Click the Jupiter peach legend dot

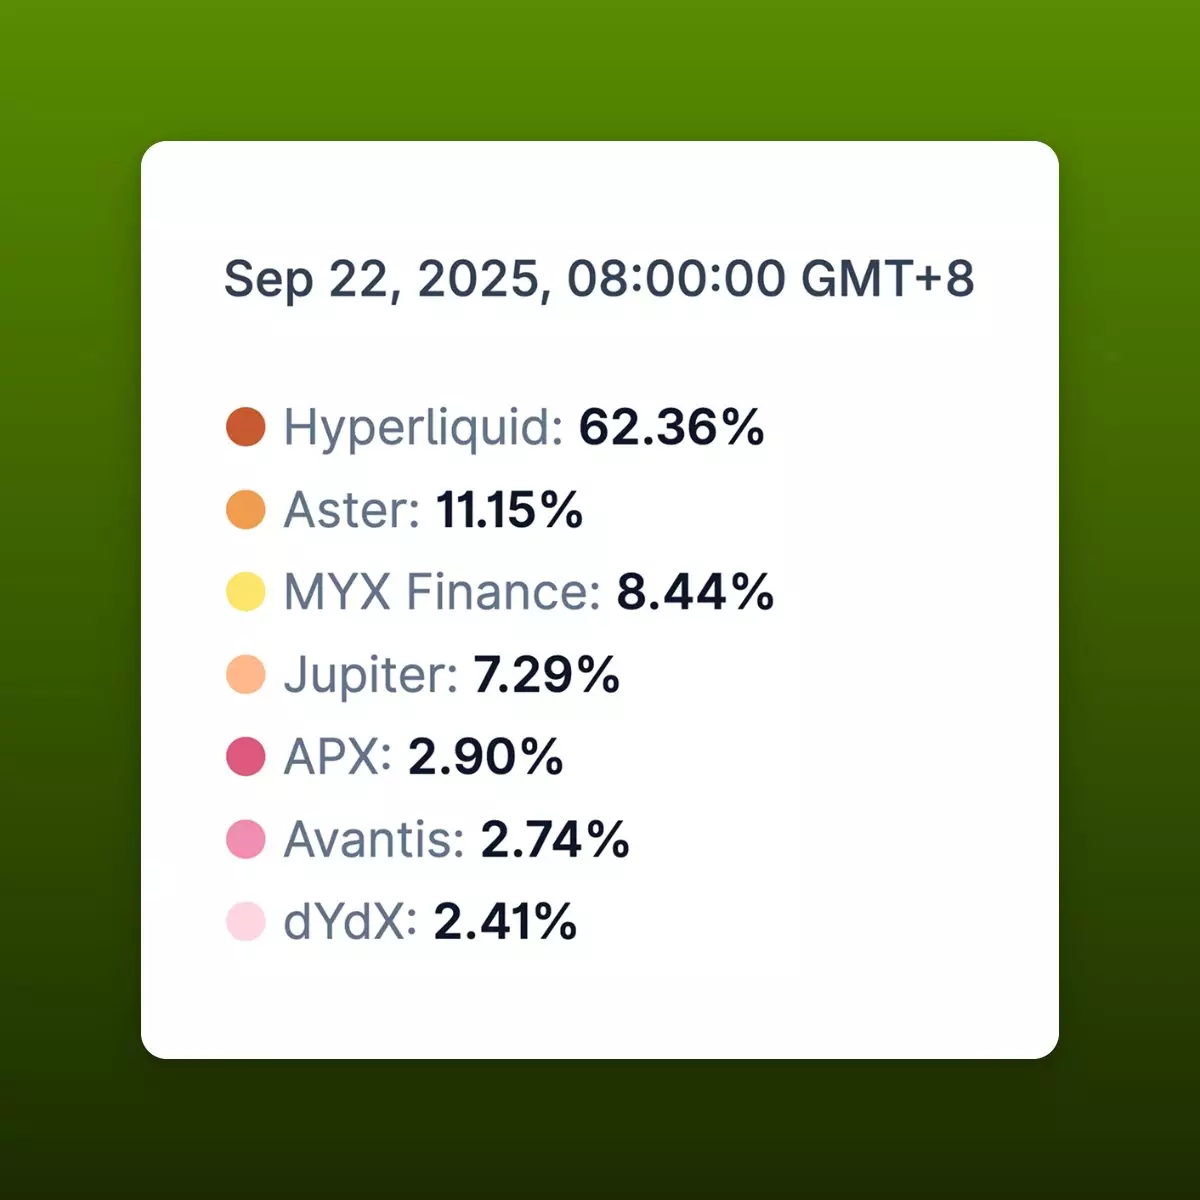pos(246,674)
